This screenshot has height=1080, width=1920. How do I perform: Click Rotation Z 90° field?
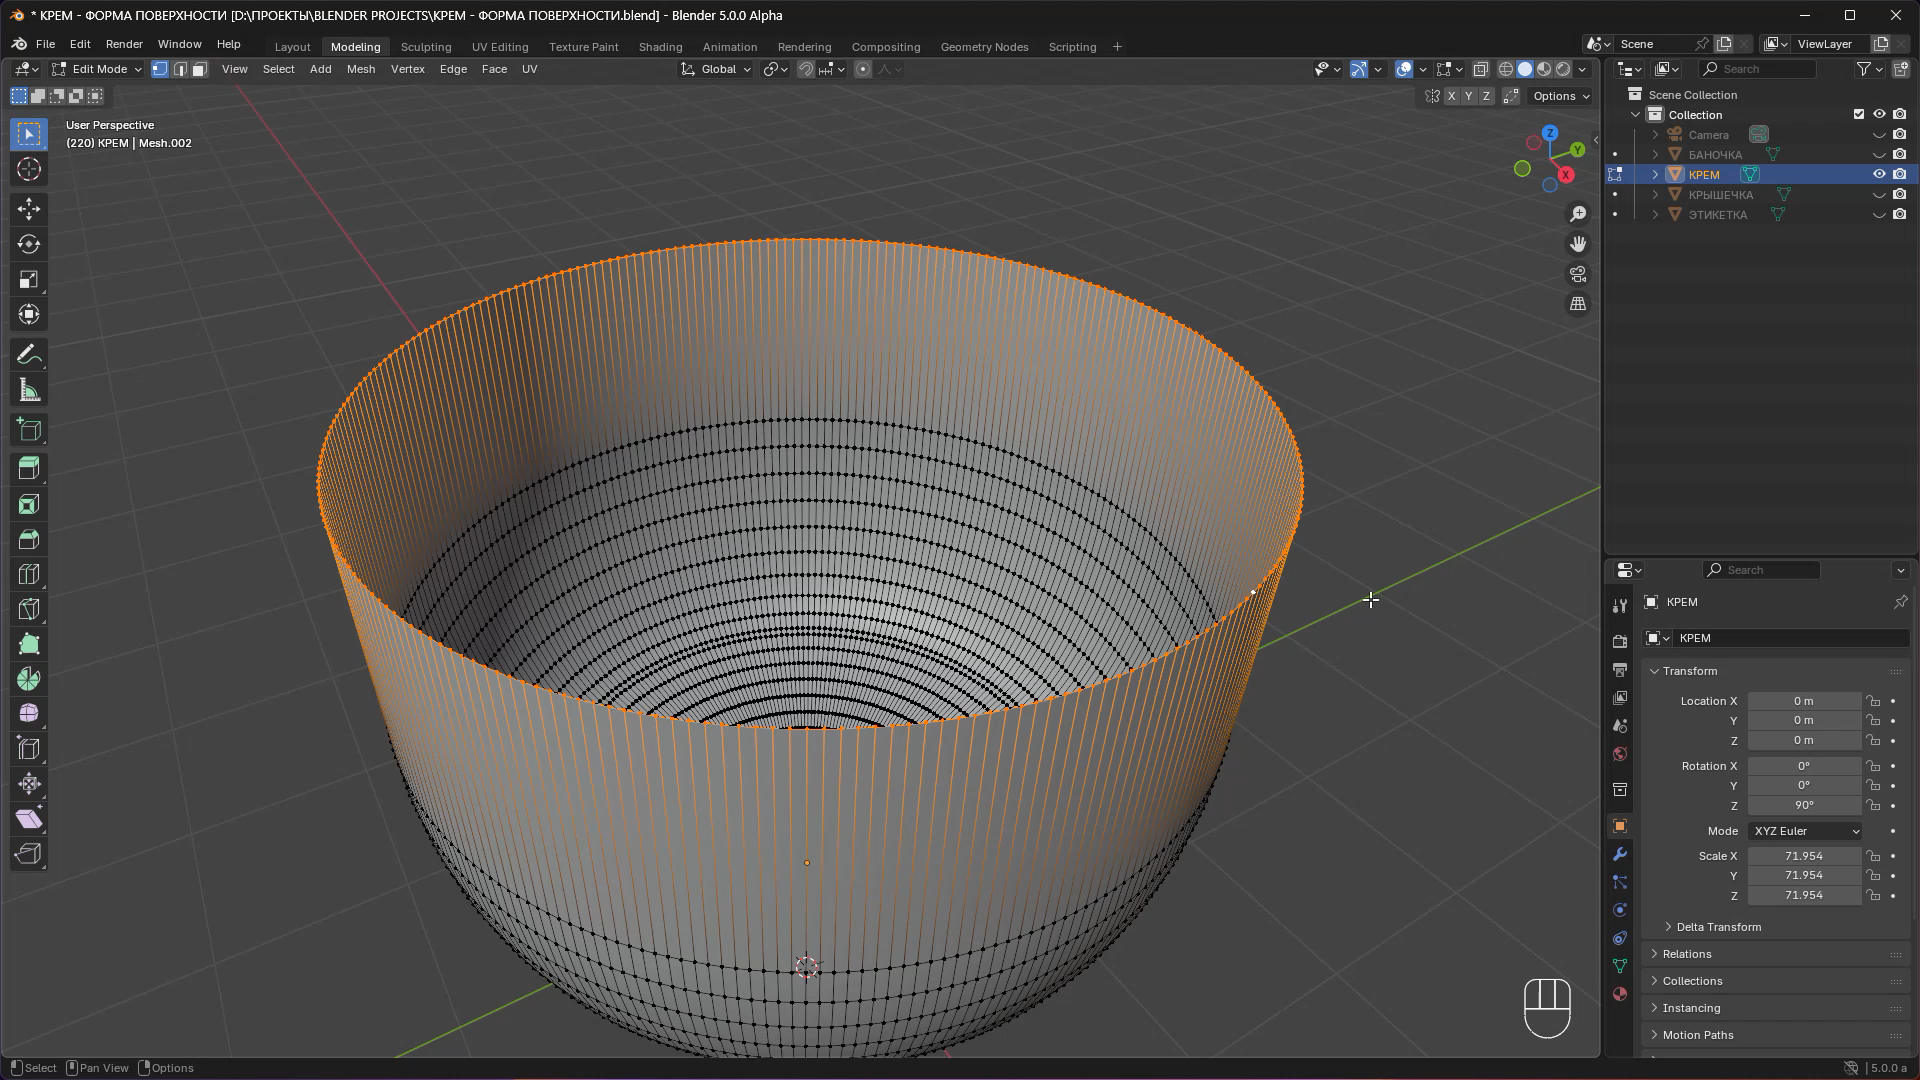tap(1804, 805)
